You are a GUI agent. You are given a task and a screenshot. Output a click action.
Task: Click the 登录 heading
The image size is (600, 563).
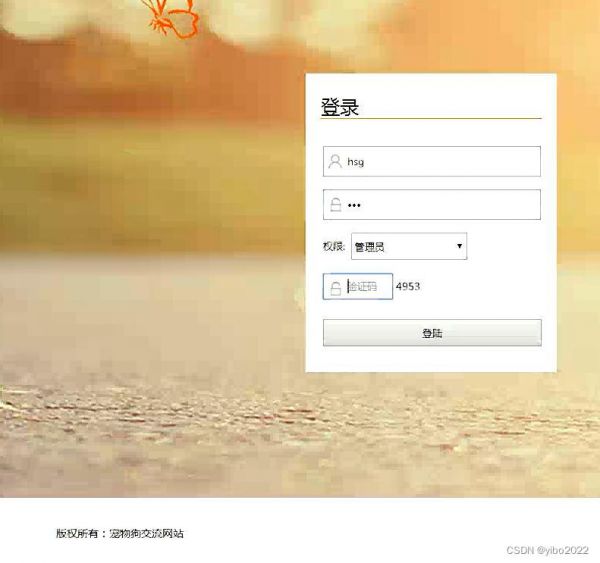pos(339,107)
